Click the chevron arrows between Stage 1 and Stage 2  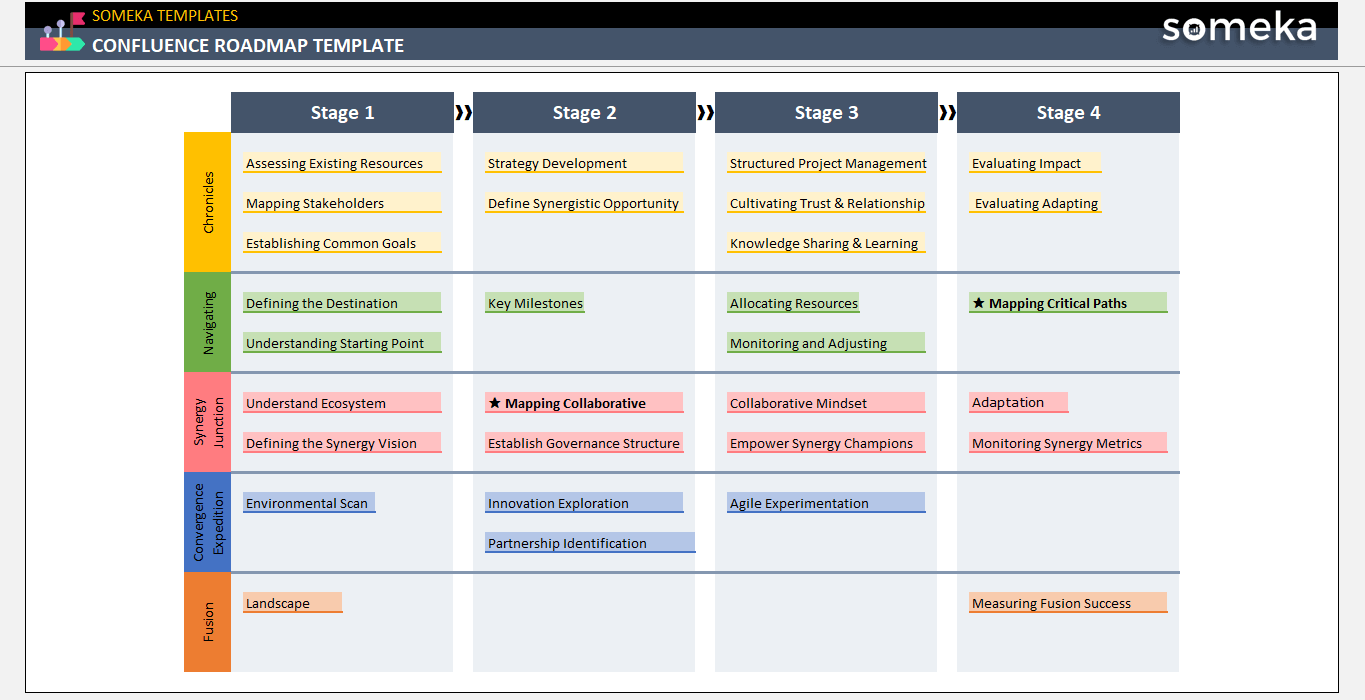tap(463, 113)
